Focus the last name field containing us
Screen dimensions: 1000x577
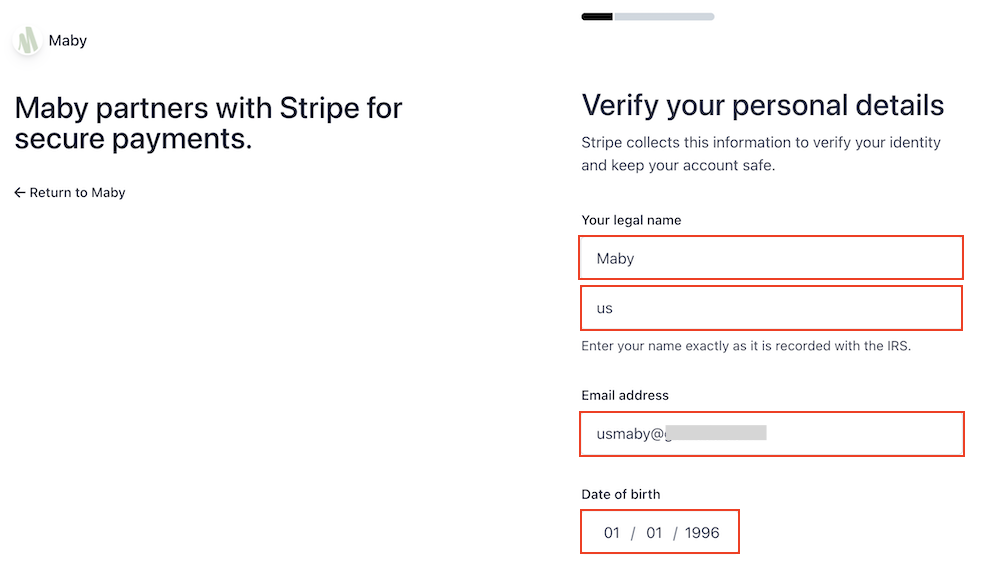[x=770, y=308]
